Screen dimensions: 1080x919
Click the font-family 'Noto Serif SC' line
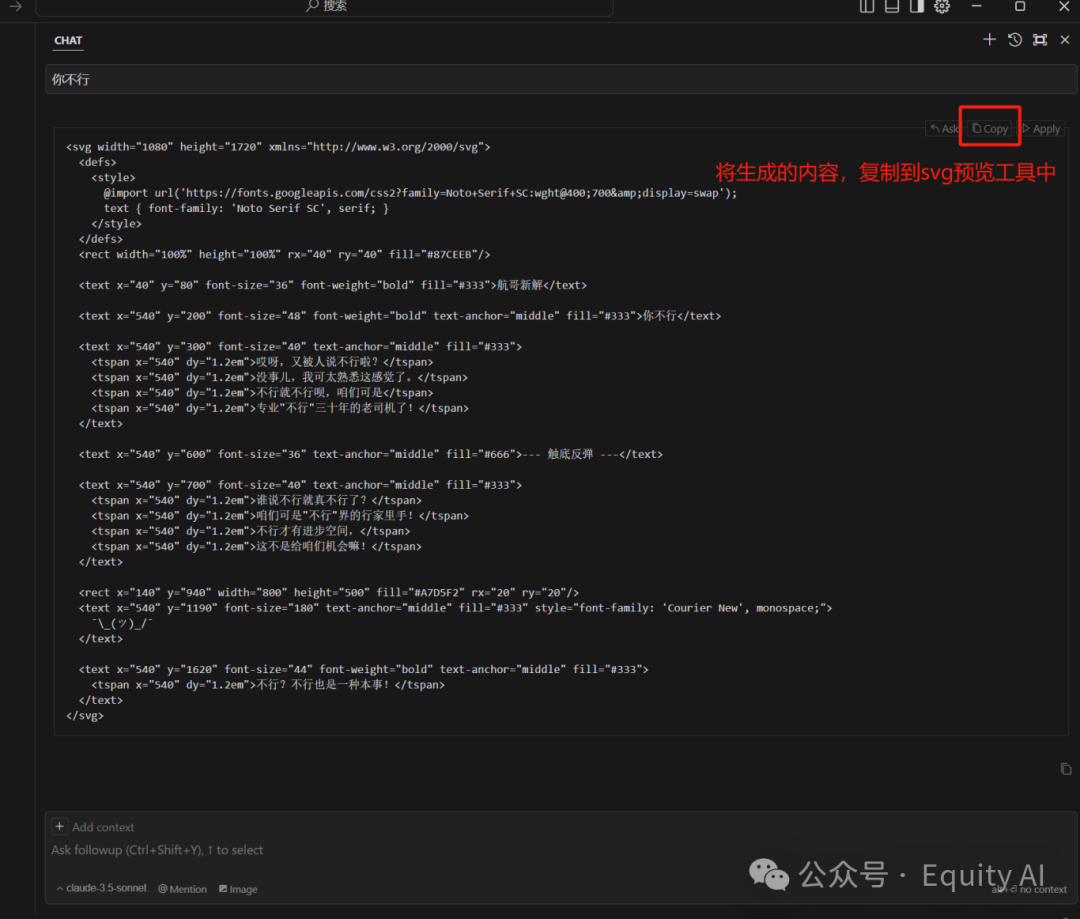click(x=247, y=208)
